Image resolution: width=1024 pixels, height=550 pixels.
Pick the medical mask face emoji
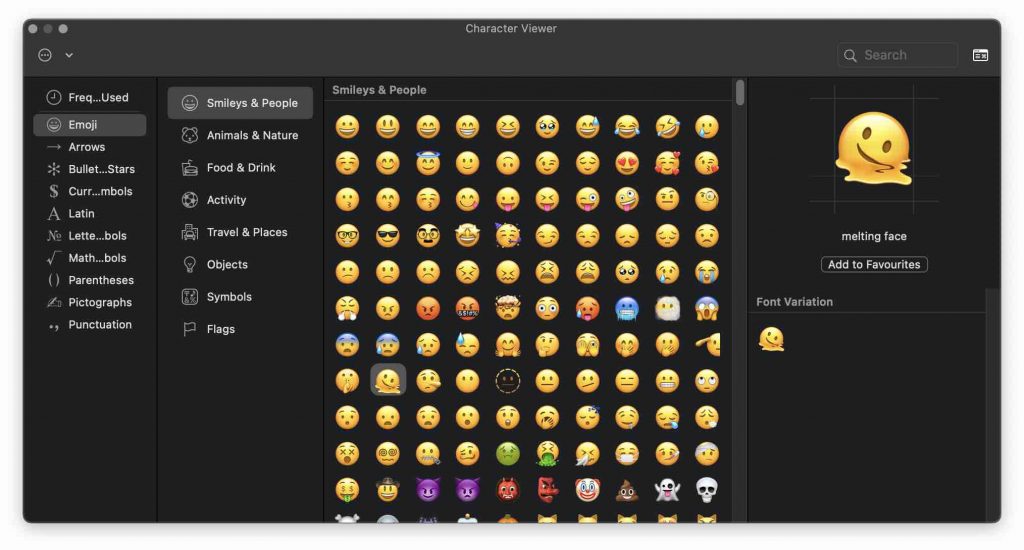click(627, 453)
